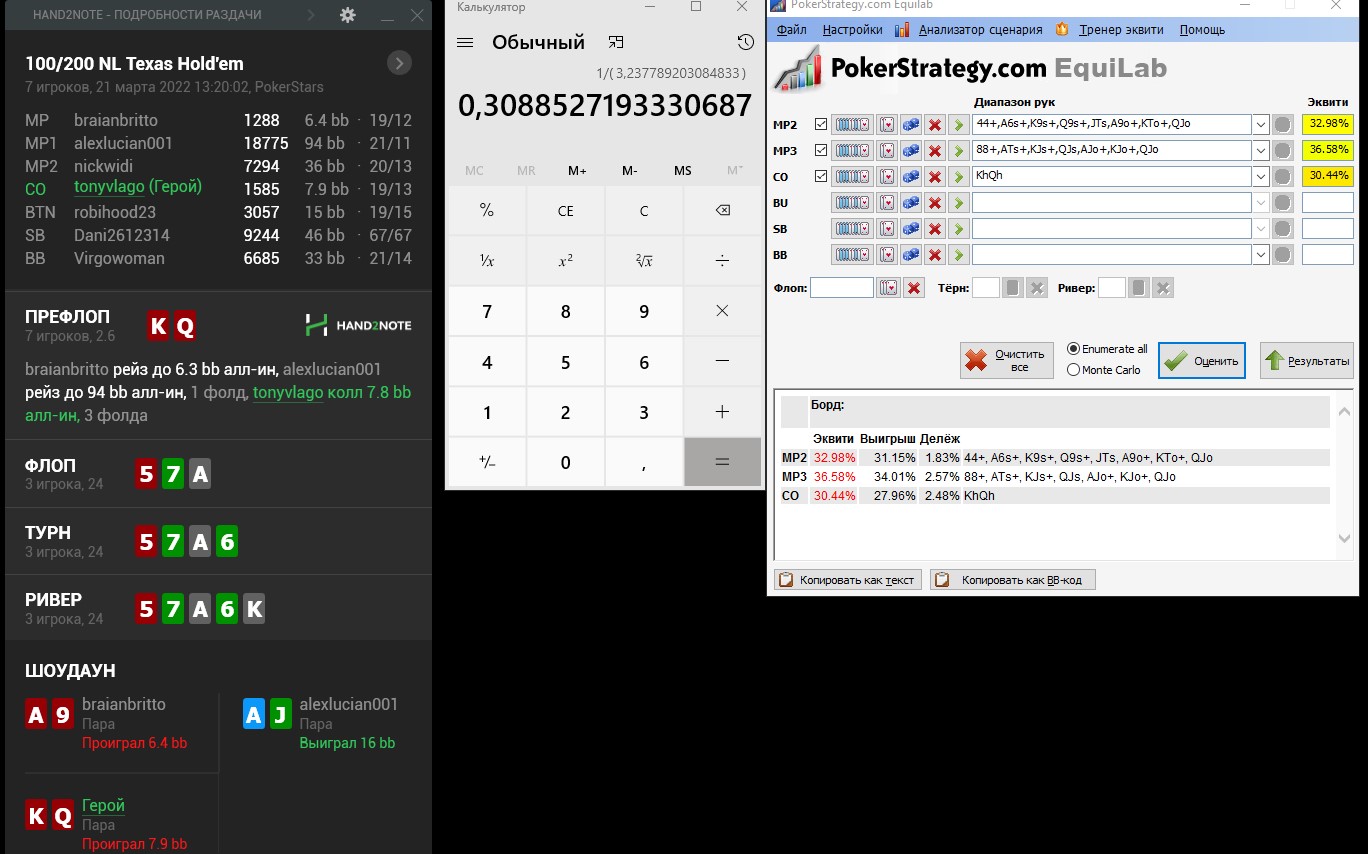The image size is (1368, 854).
Task: Click the Флоп input field
Action: 842,288
